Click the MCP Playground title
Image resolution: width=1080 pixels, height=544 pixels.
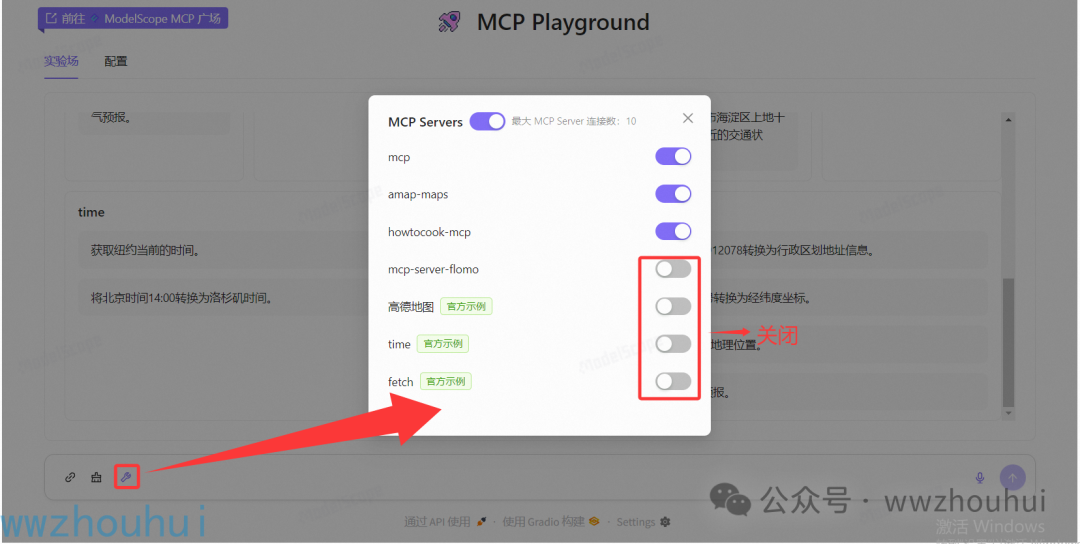click(x=563, y=22)
